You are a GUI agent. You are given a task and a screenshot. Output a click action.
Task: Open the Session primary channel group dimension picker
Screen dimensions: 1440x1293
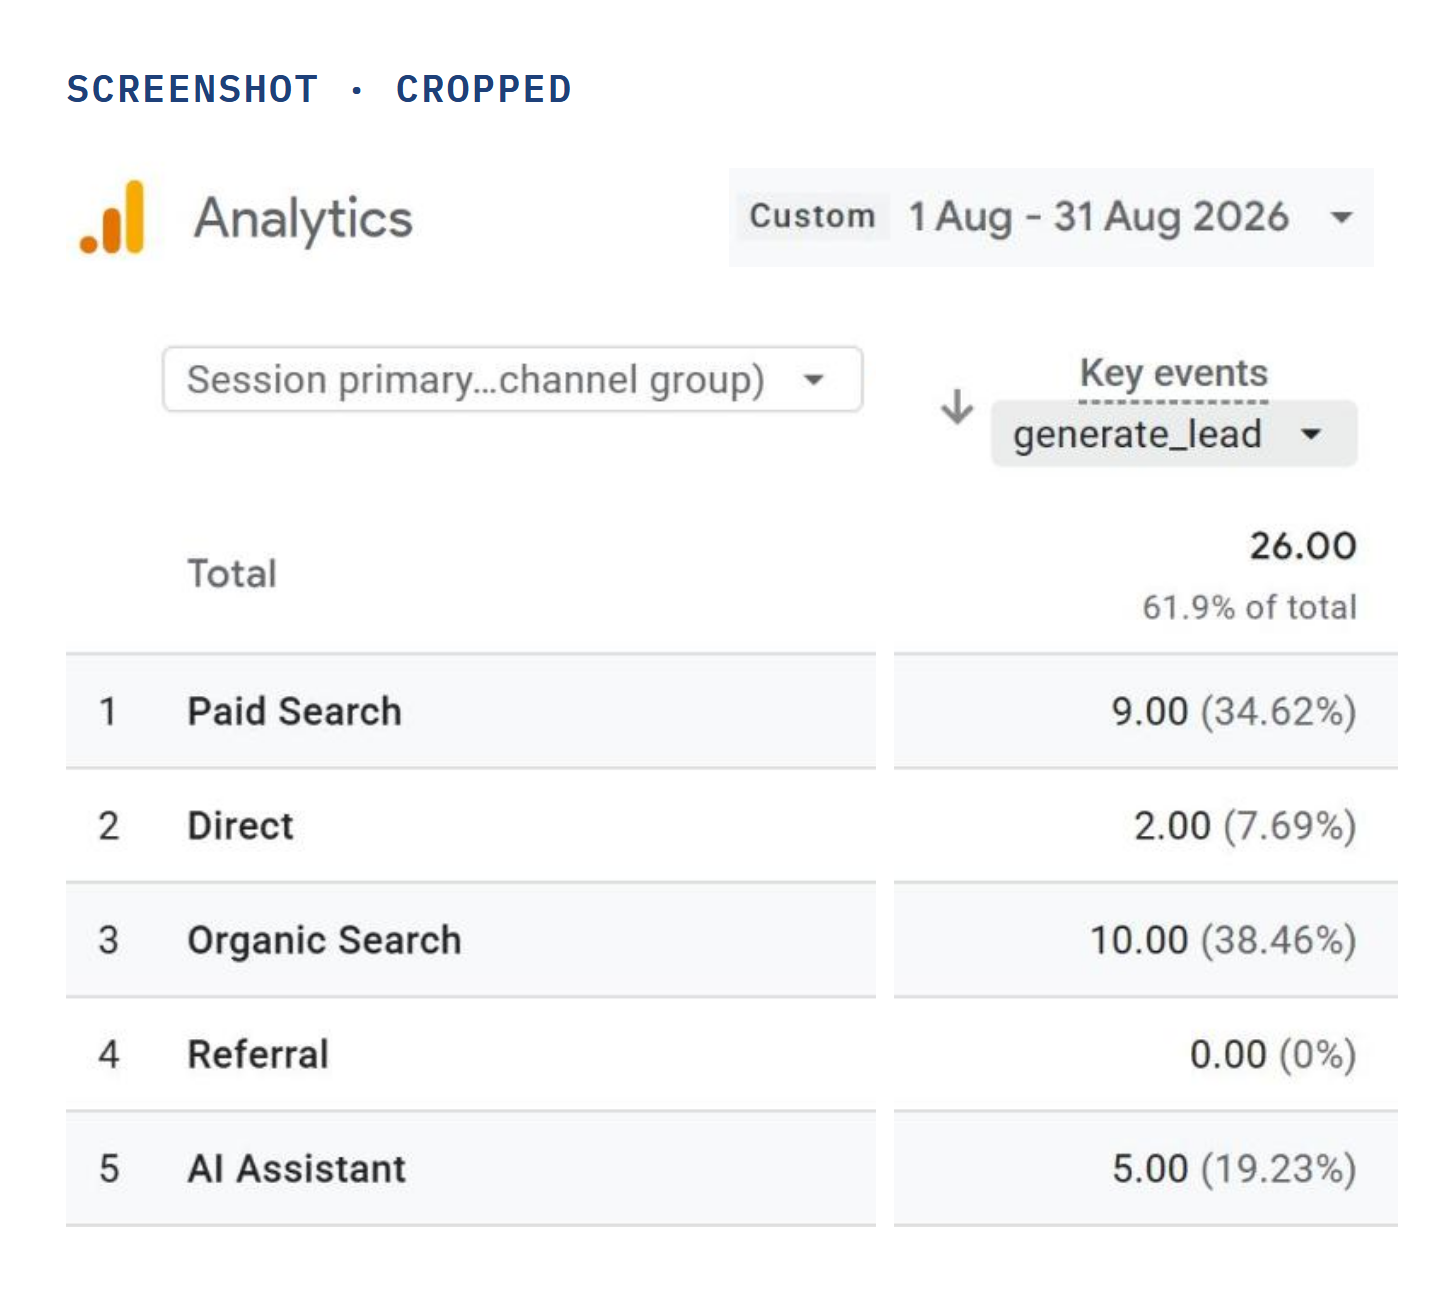[x=513, y=379]
